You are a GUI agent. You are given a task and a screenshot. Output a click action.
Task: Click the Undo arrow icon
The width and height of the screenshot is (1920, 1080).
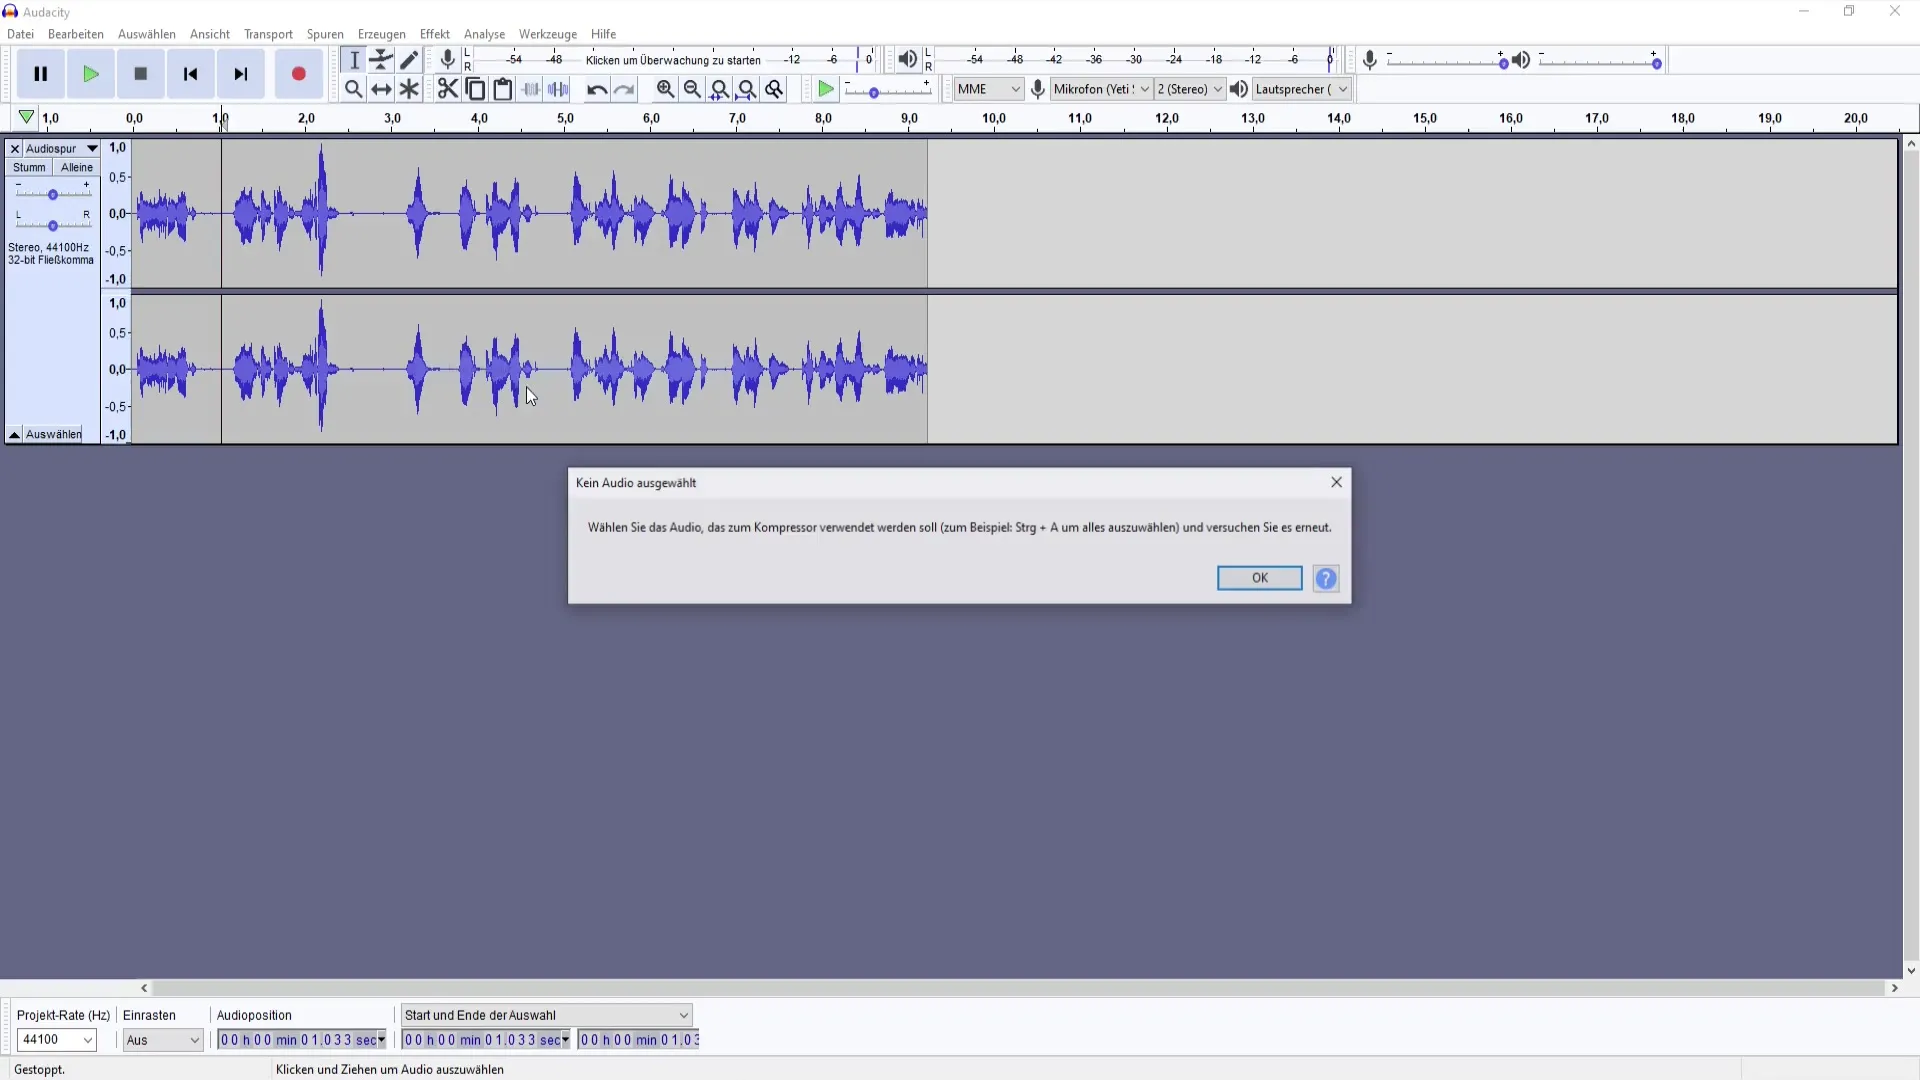point(596,89)
